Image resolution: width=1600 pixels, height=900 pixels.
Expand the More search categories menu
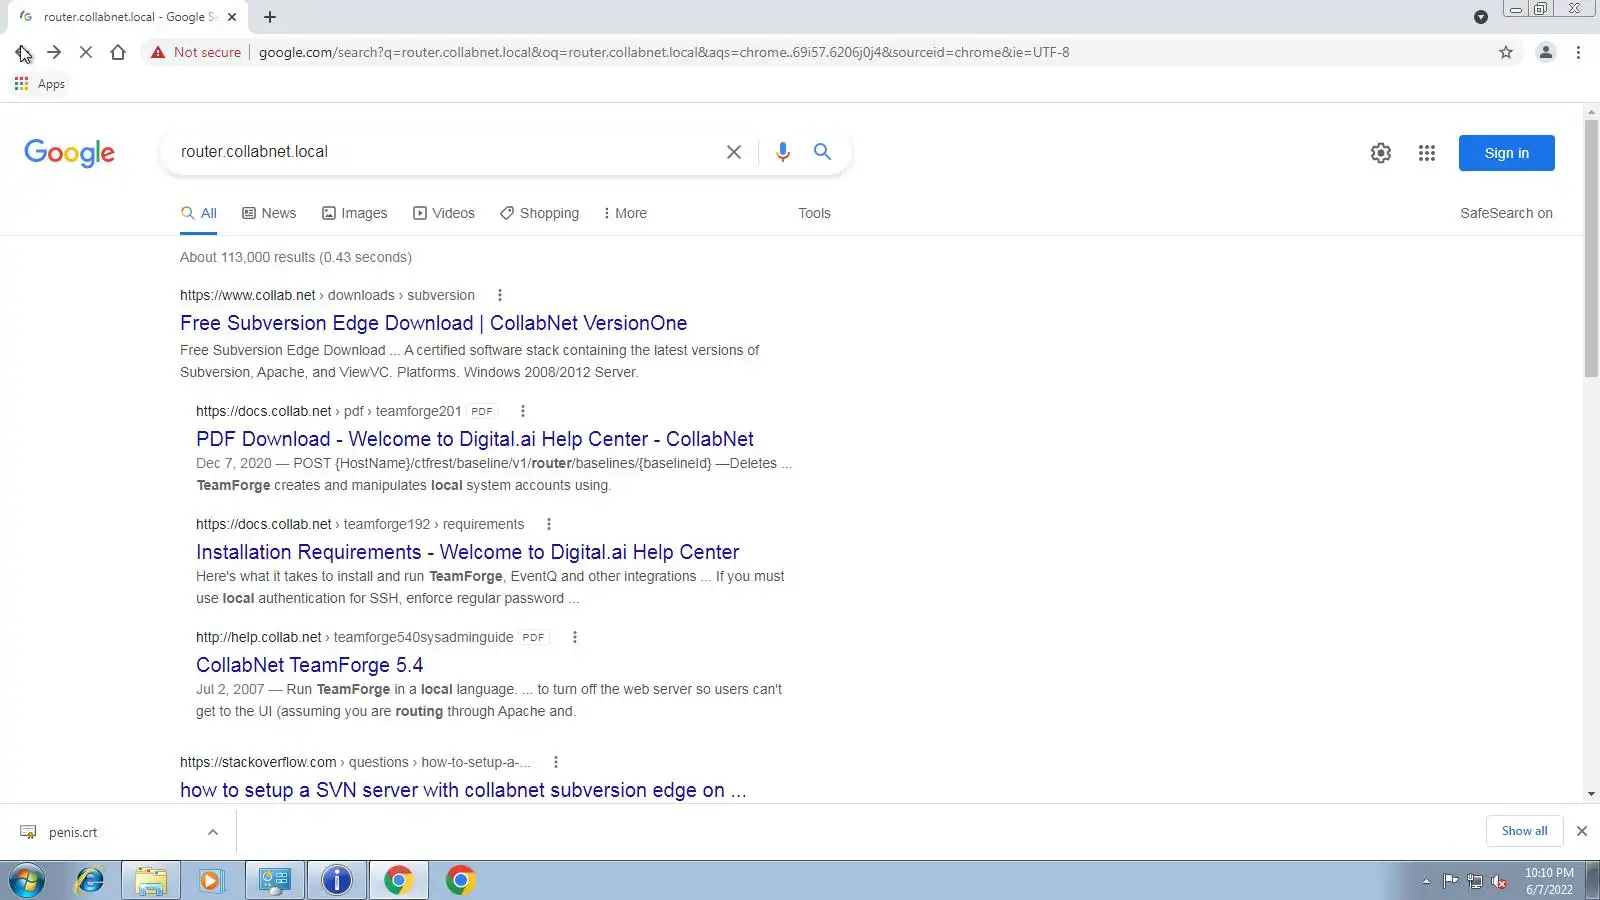pyautogui.click(x=625, y=213)
